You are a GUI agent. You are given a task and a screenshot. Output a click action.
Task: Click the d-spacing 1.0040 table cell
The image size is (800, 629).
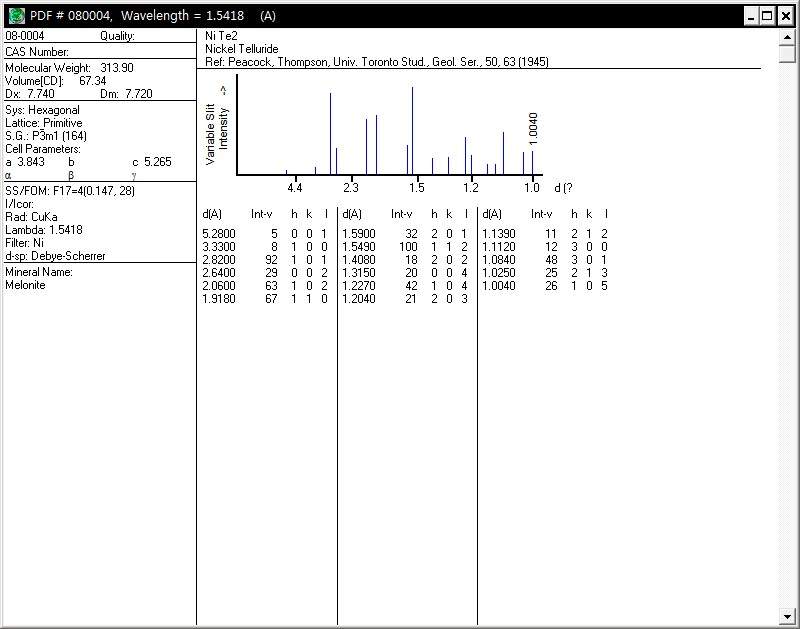(x=499, y=286)
